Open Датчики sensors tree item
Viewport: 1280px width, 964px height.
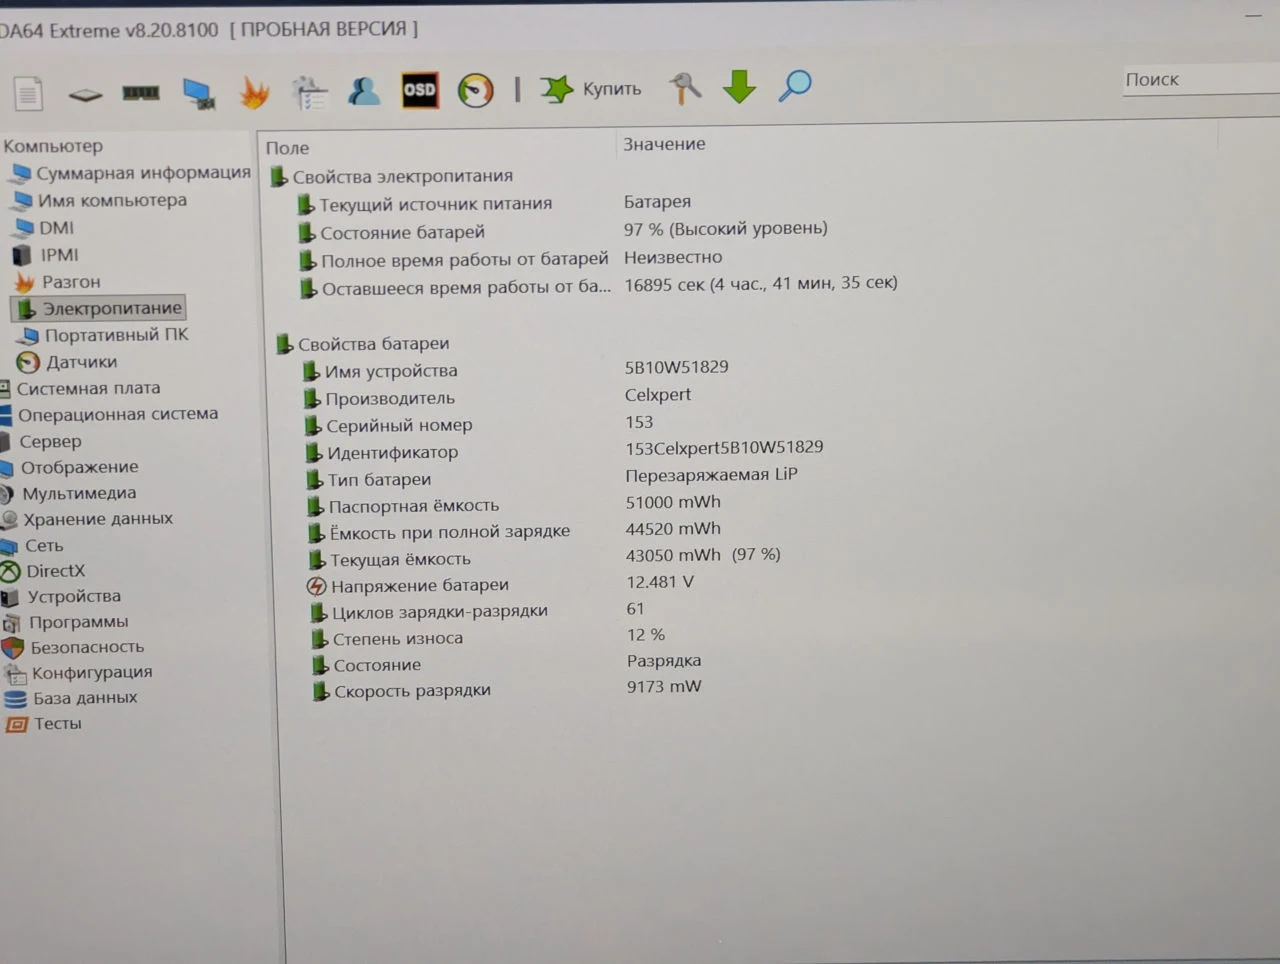tap(67, 362)
